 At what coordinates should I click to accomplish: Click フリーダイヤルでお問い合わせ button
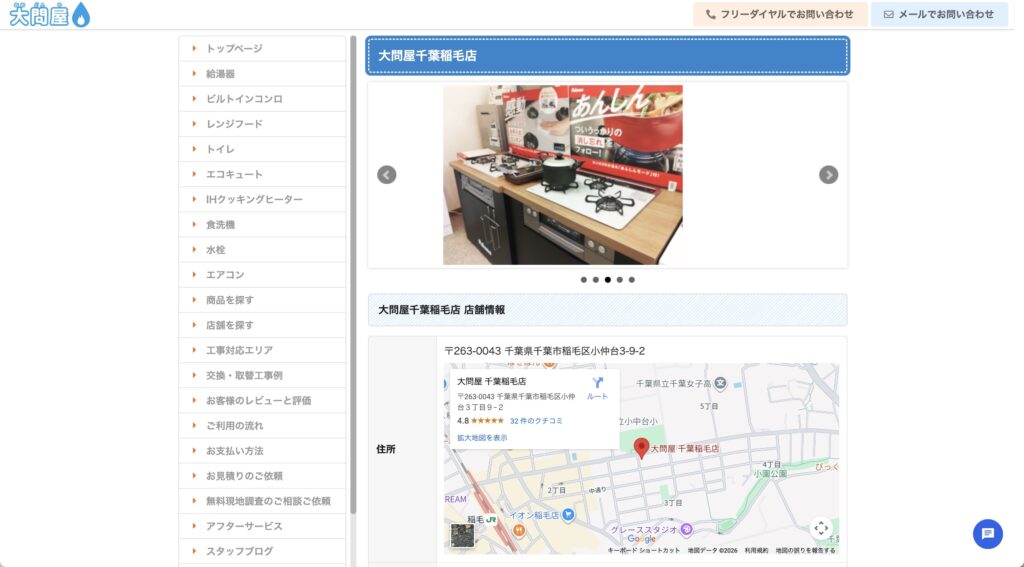pyautogui.click(x=766, y=14)
